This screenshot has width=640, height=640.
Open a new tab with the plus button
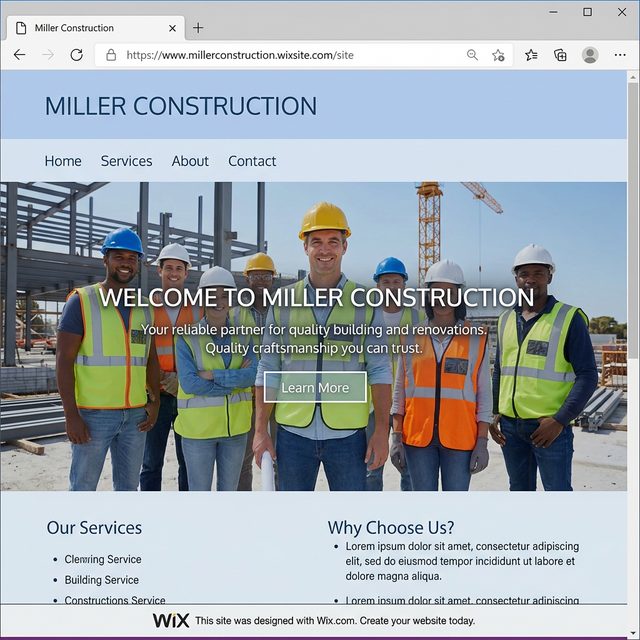tap(198, 28)
